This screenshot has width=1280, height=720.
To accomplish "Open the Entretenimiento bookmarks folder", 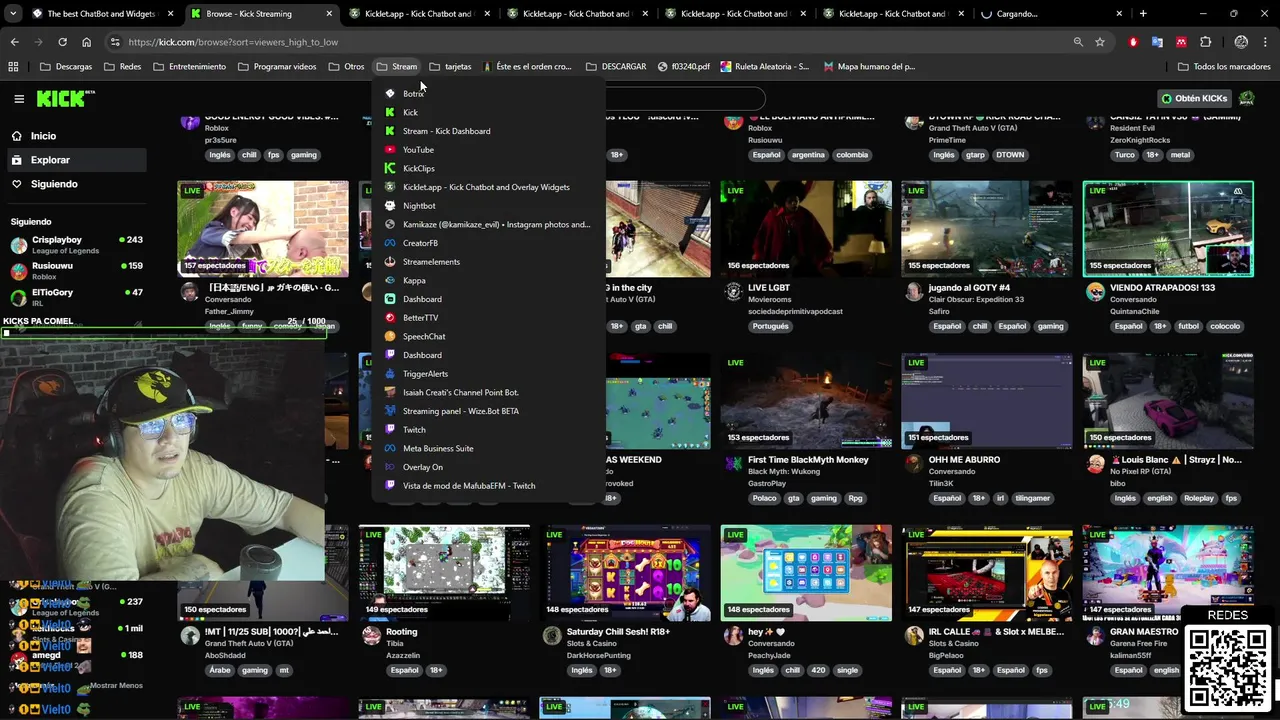I will click(x=189, y=67).
